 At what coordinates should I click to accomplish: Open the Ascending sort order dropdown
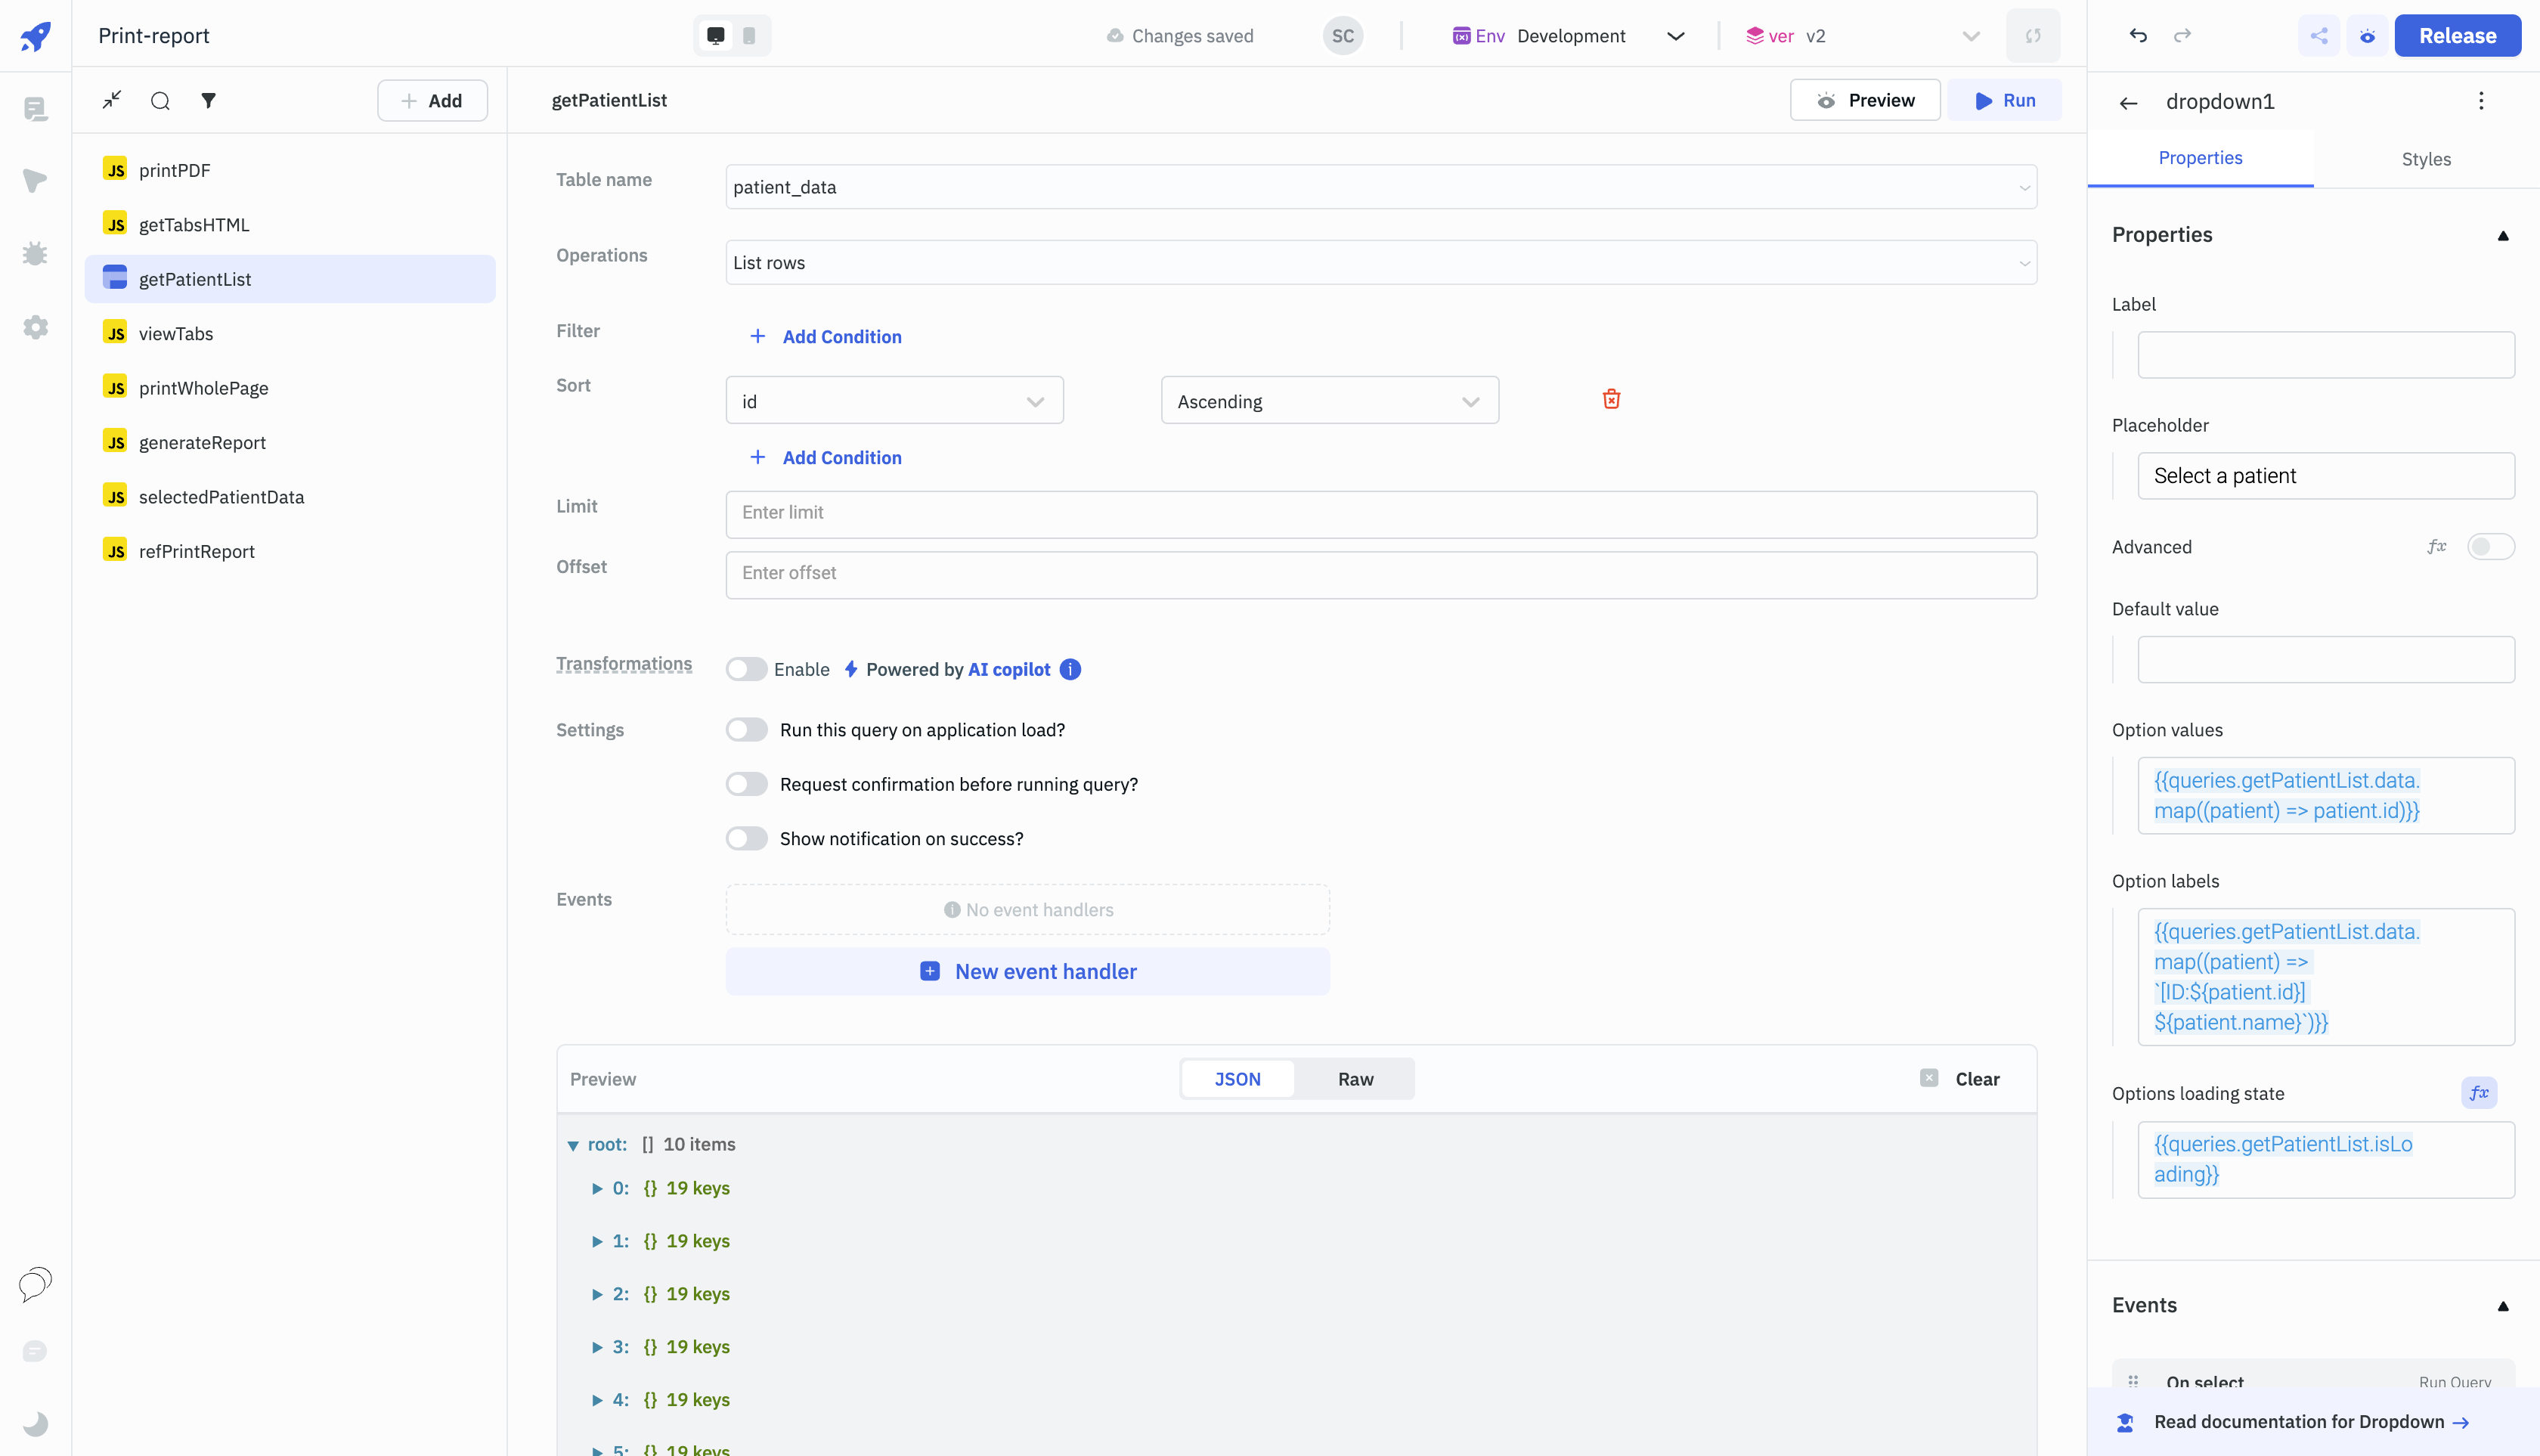pos(1329,401)
